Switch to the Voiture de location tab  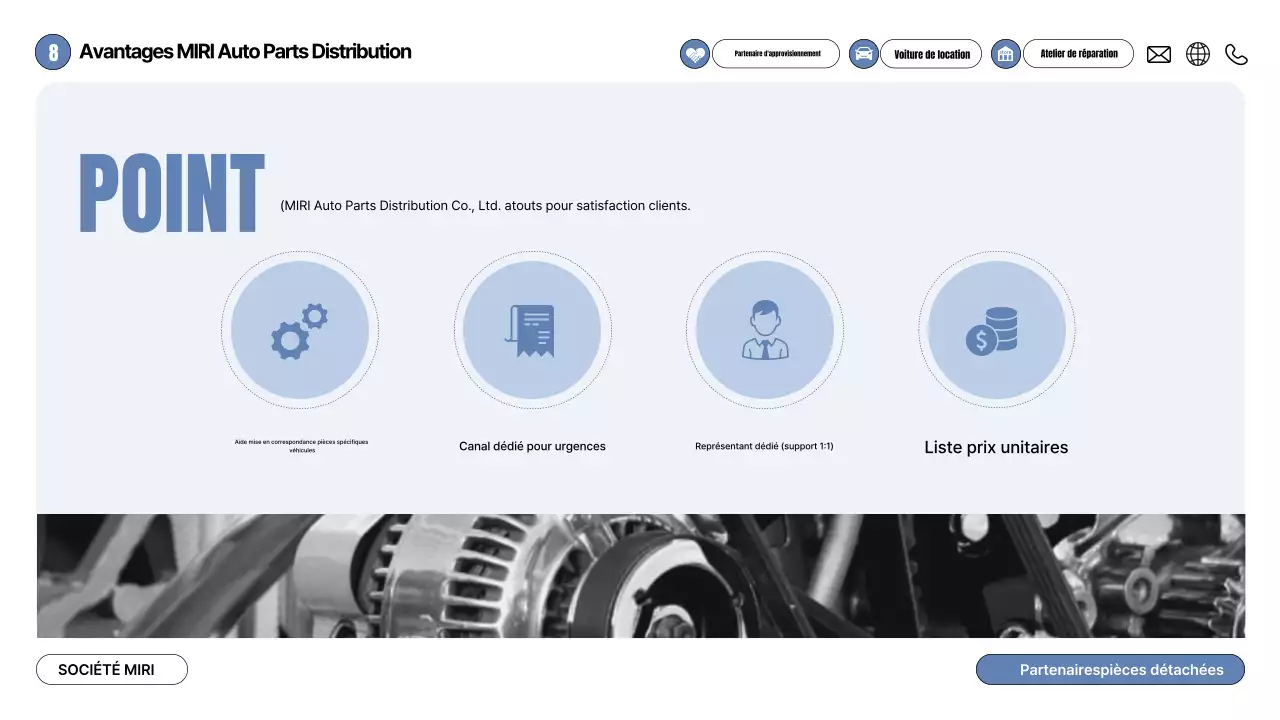click(x=931, y=54)
